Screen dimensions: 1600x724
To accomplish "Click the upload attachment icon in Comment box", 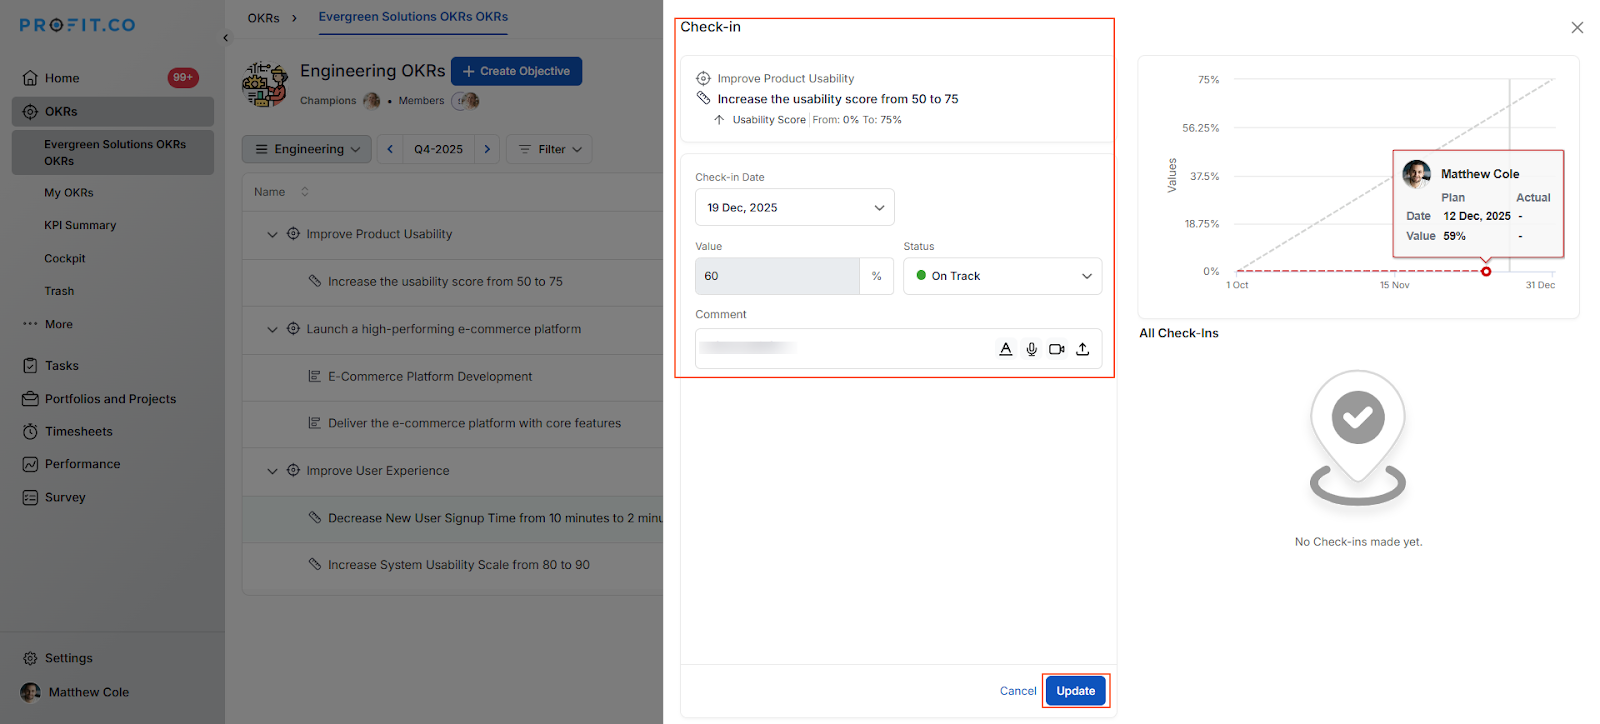I will tap(1083, 349).
